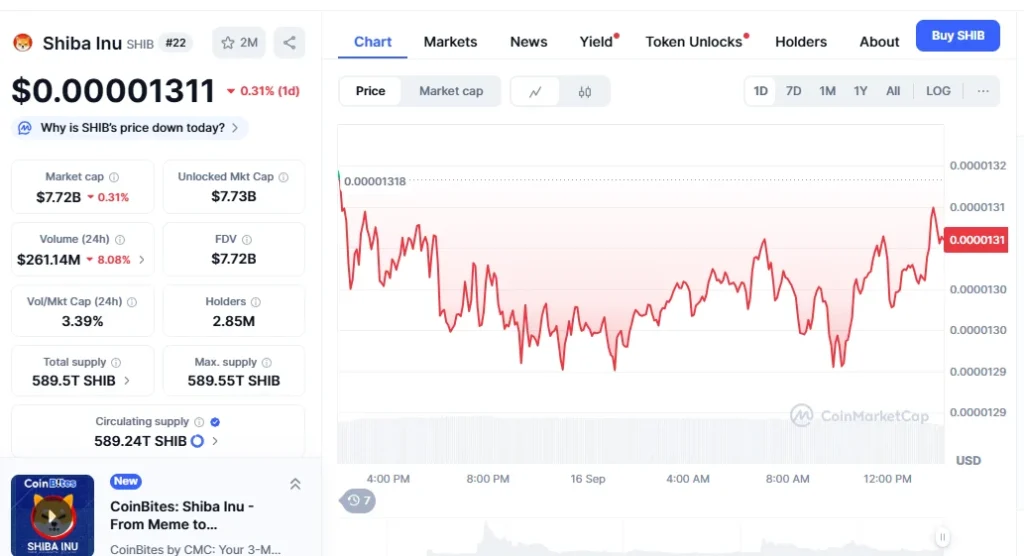Enable the LOG scale toggle
Image resolution: width=1024 pixels, height=556 pixels.
(x=938, y=91)
